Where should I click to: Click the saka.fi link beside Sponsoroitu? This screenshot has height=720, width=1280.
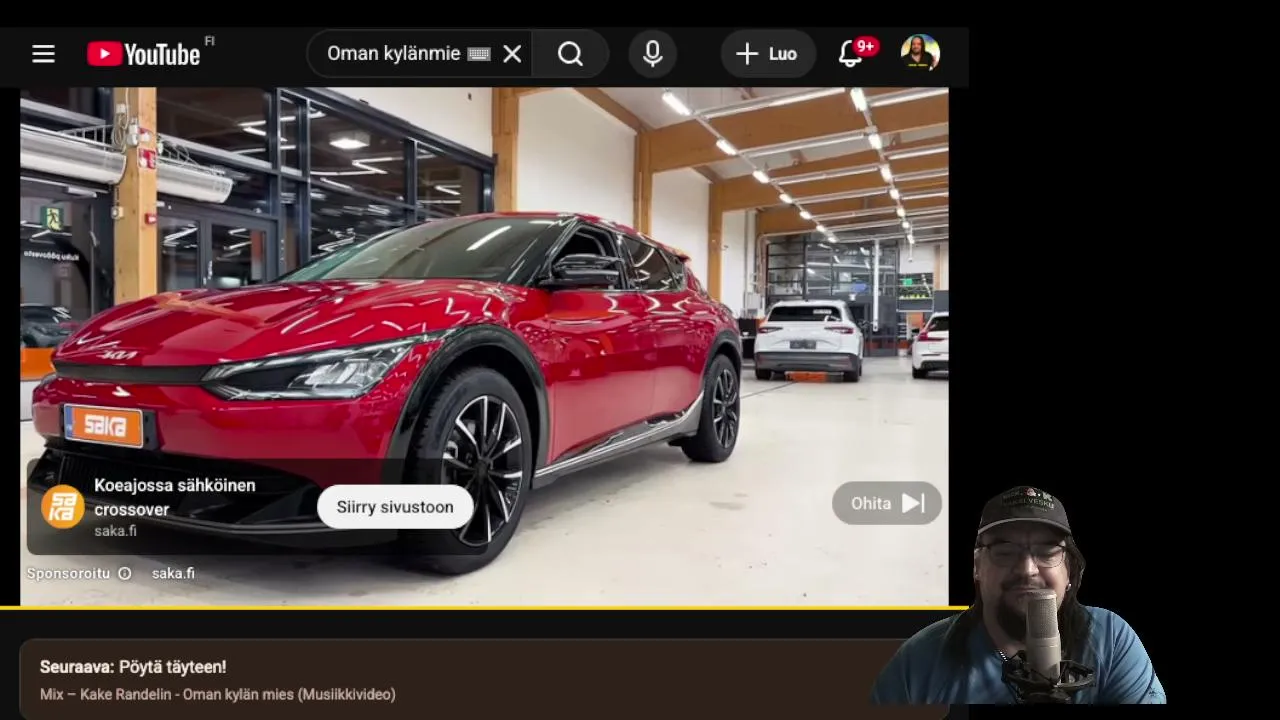point(173,573)
